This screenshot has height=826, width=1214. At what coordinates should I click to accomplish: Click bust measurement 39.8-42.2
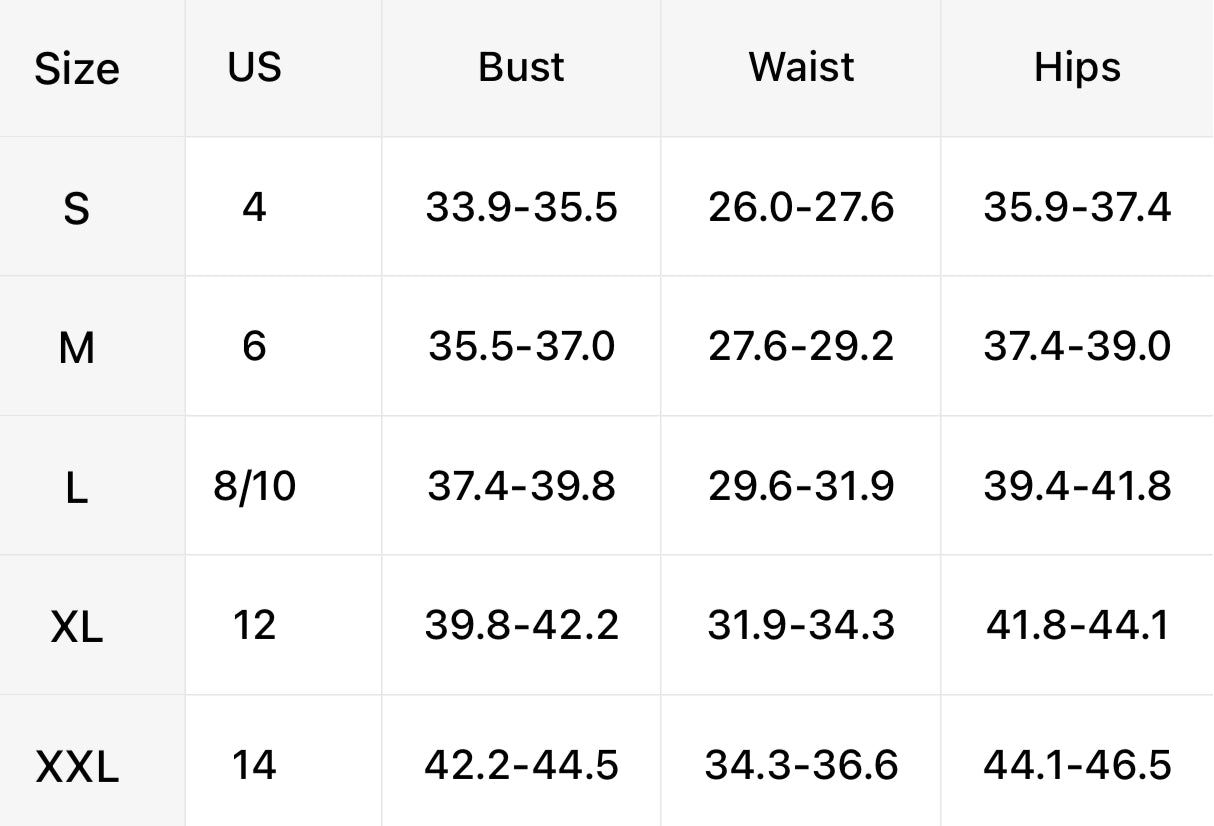pyautogui.click(x=521, y=626)
